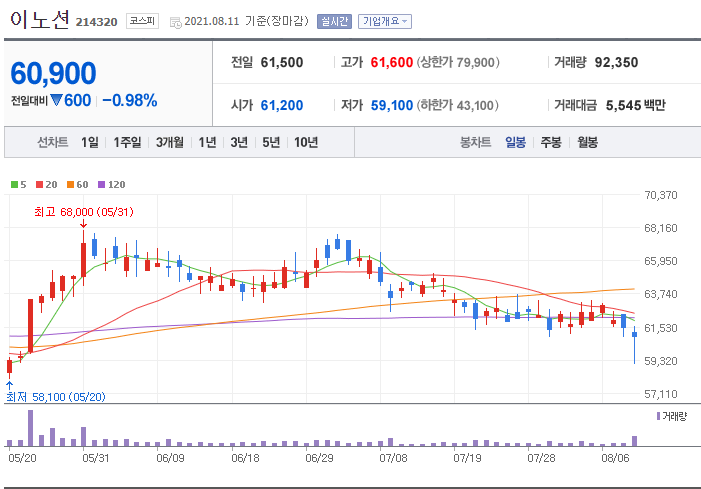Click the 2021.08.11 date text
701x489 pixels.
(211, 21)
